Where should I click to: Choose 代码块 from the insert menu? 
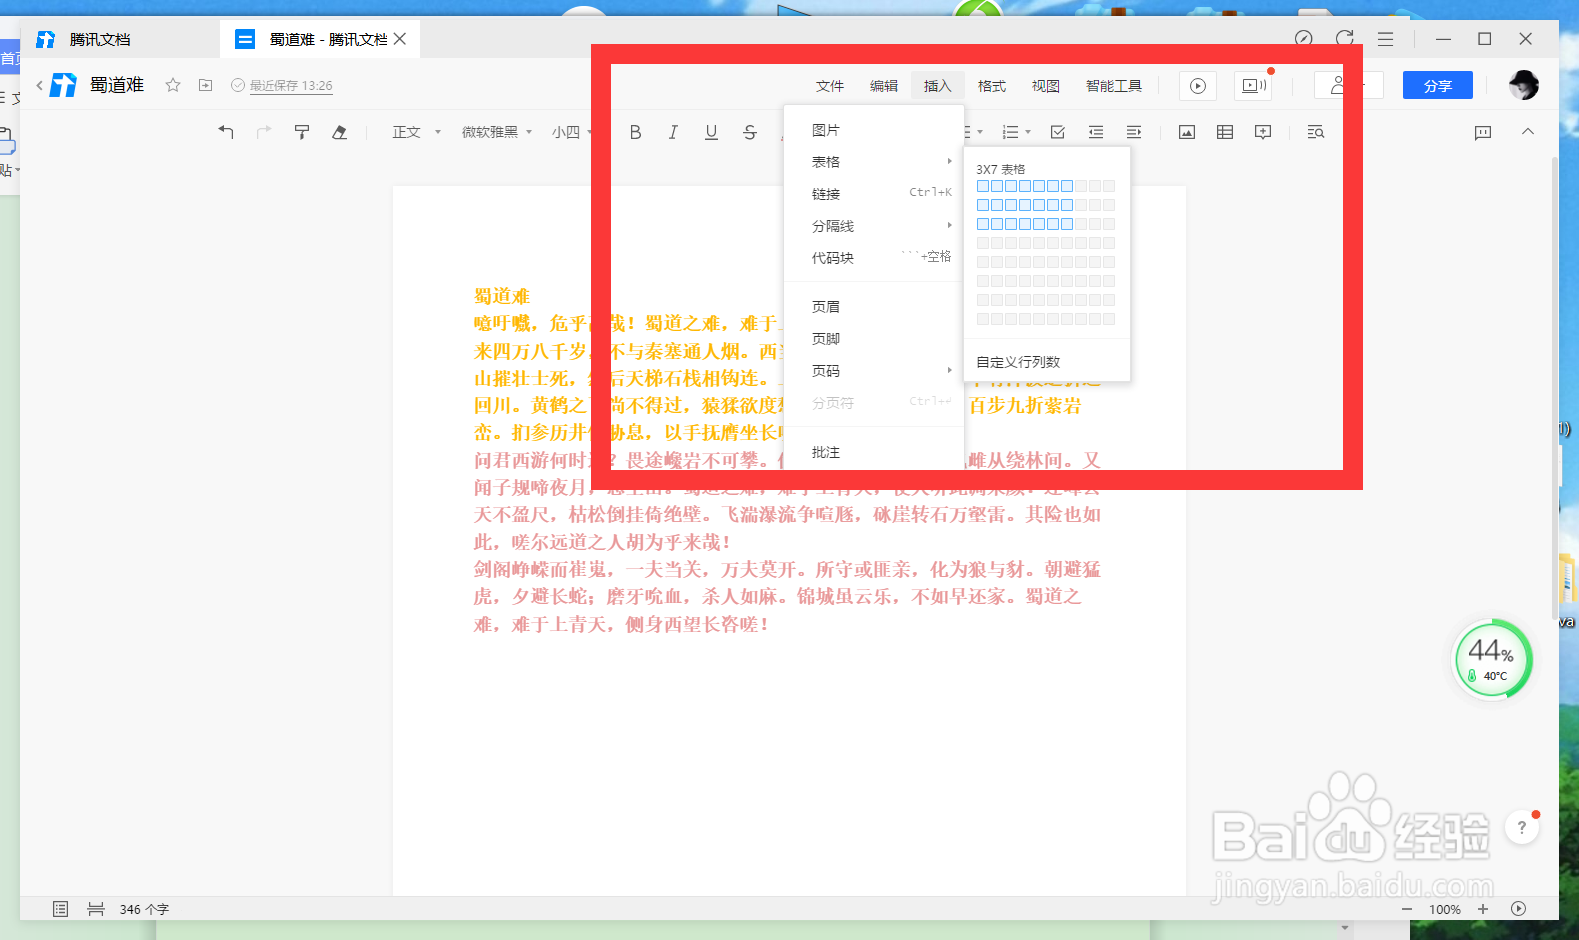874,258
